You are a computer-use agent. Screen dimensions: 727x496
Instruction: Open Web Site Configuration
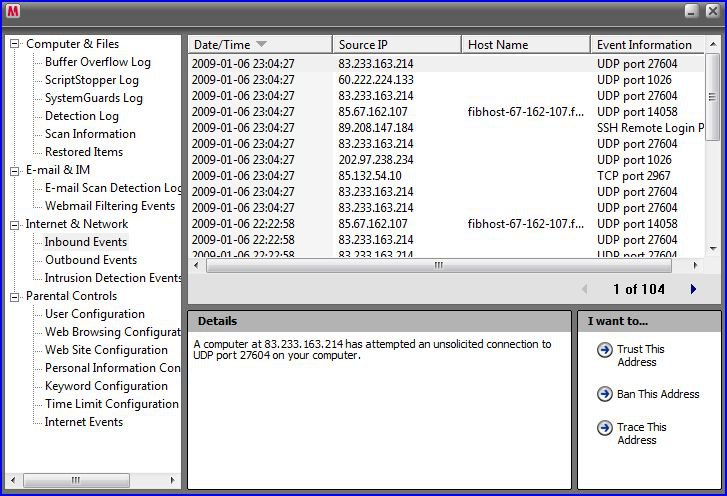106,350
